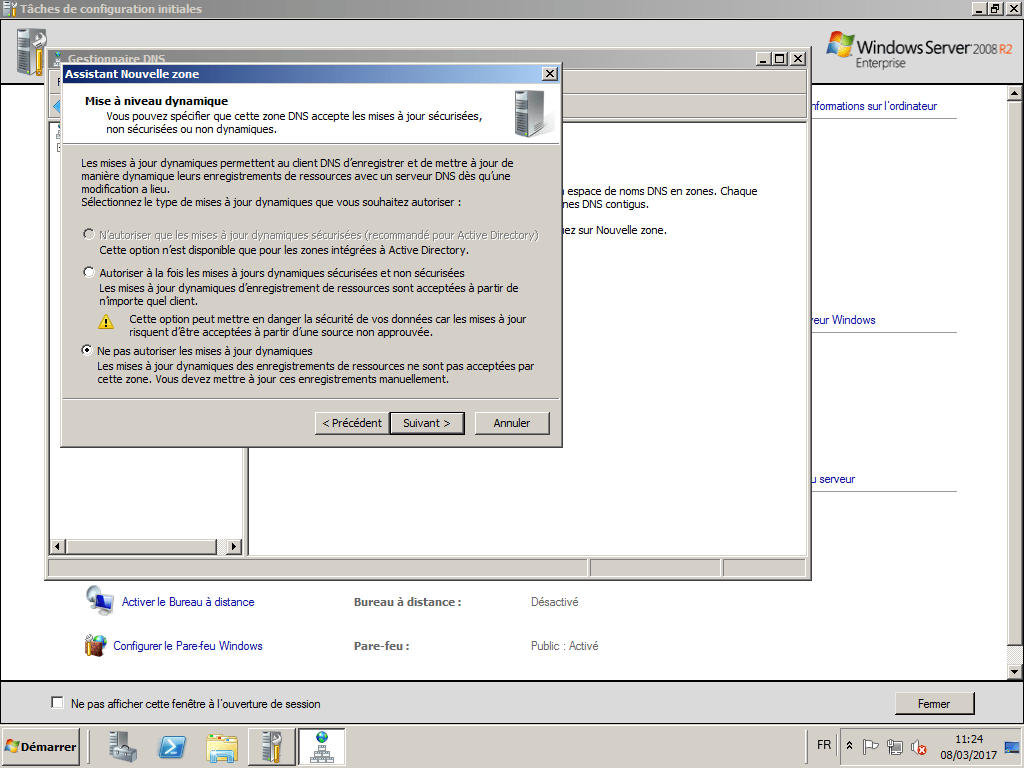Cancel the wizard with Annuler
Screen dimensions: 1024x768
tap(512, 423)
